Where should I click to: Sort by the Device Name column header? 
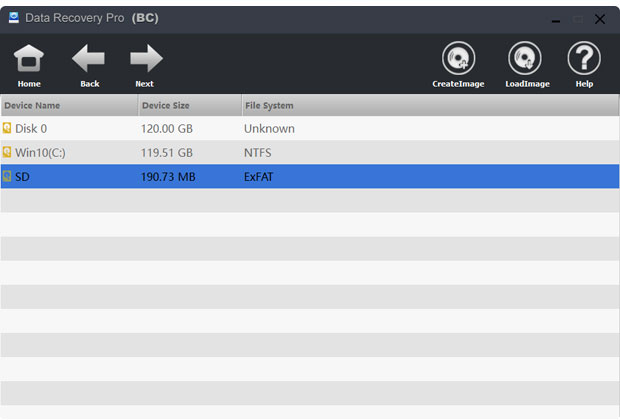point(69,105)
